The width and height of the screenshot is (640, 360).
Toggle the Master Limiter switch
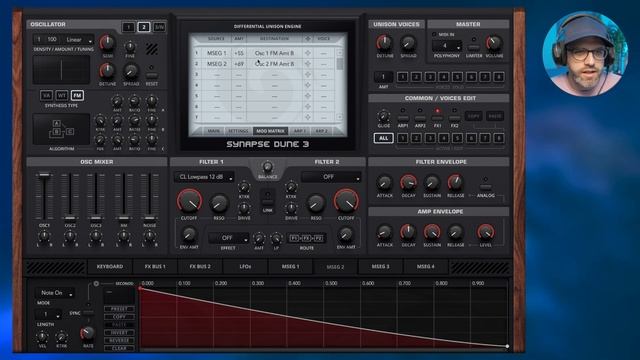473,47
